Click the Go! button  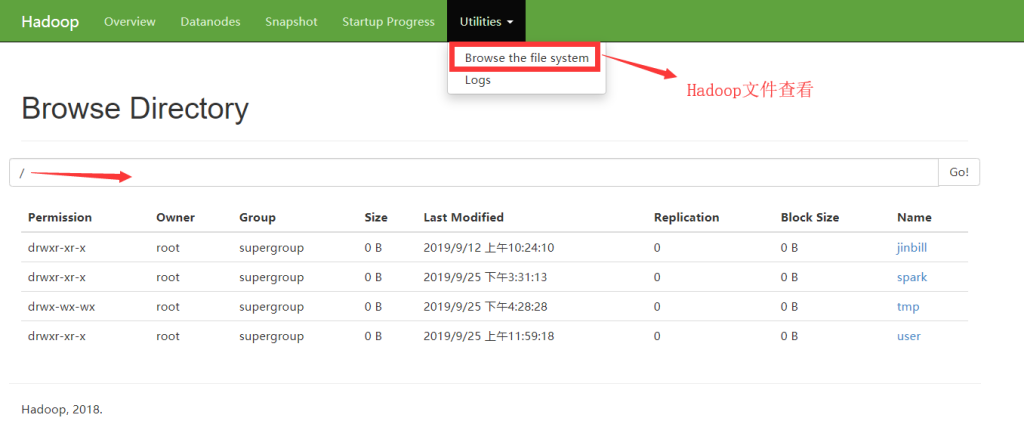[959, 172]
